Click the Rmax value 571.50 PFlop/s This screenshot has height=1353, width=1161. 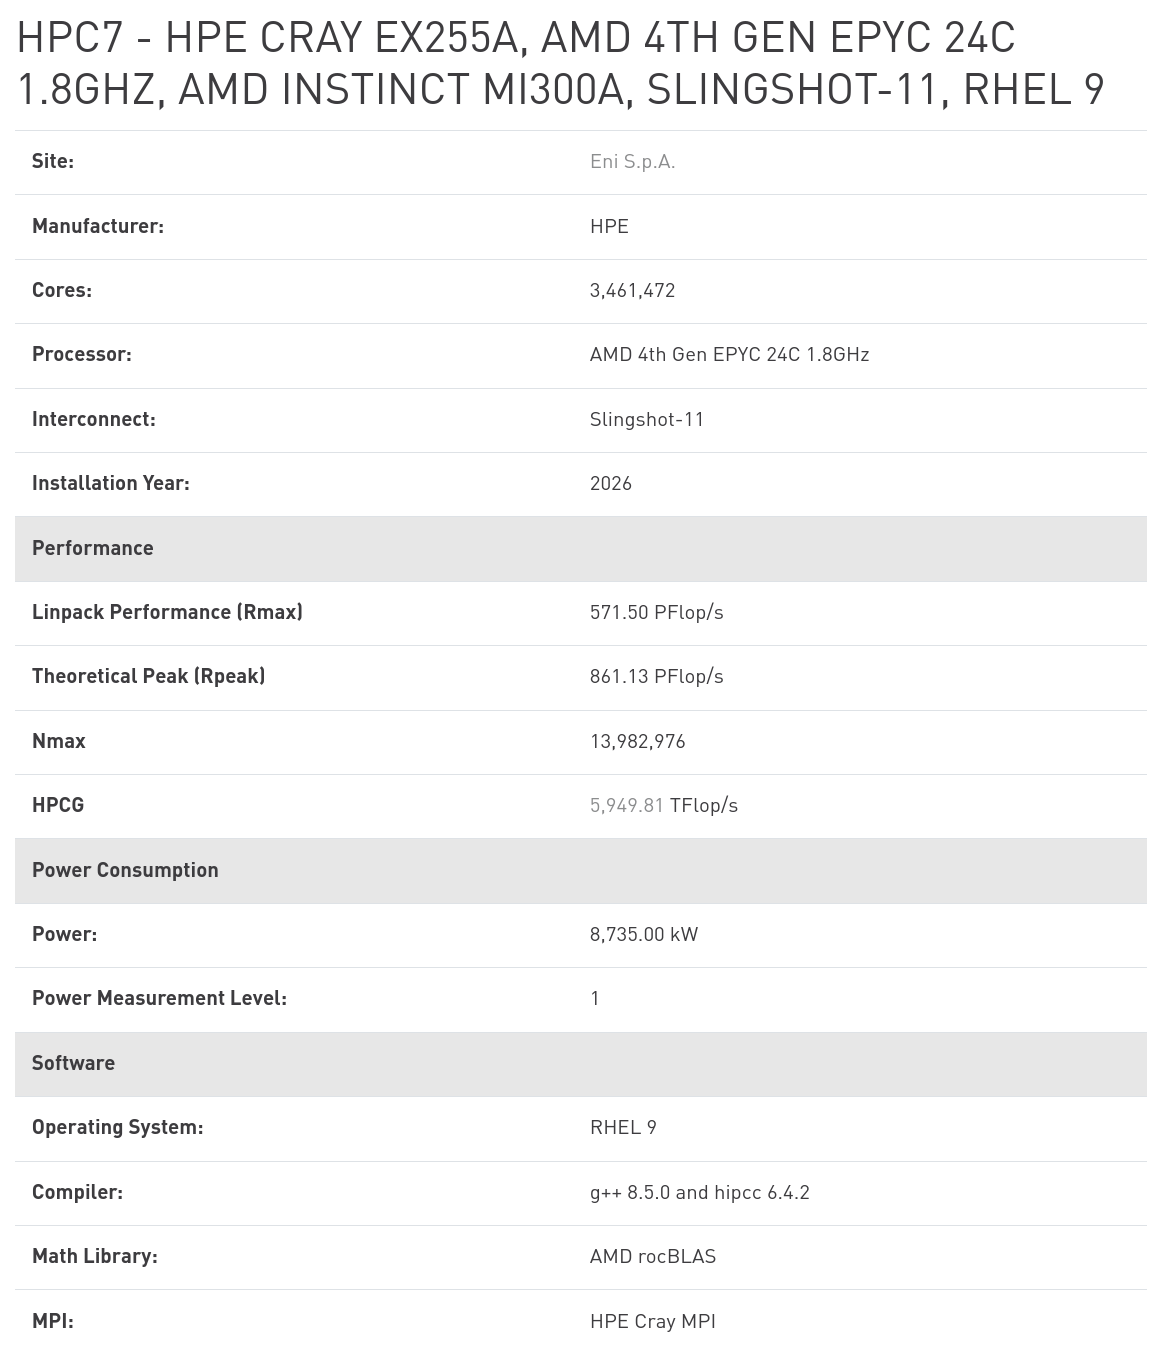[657, 613]
